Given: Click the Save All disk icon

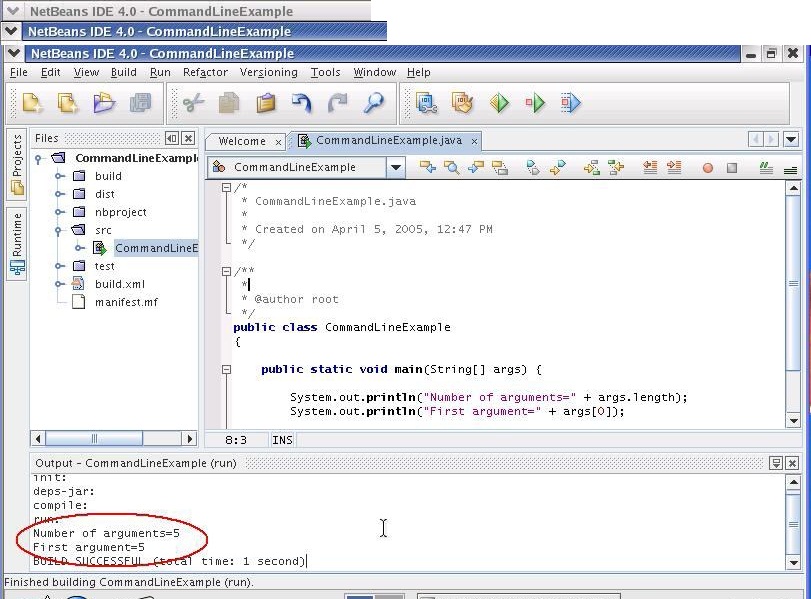Looking at the screenshot, I should point(140,102).
